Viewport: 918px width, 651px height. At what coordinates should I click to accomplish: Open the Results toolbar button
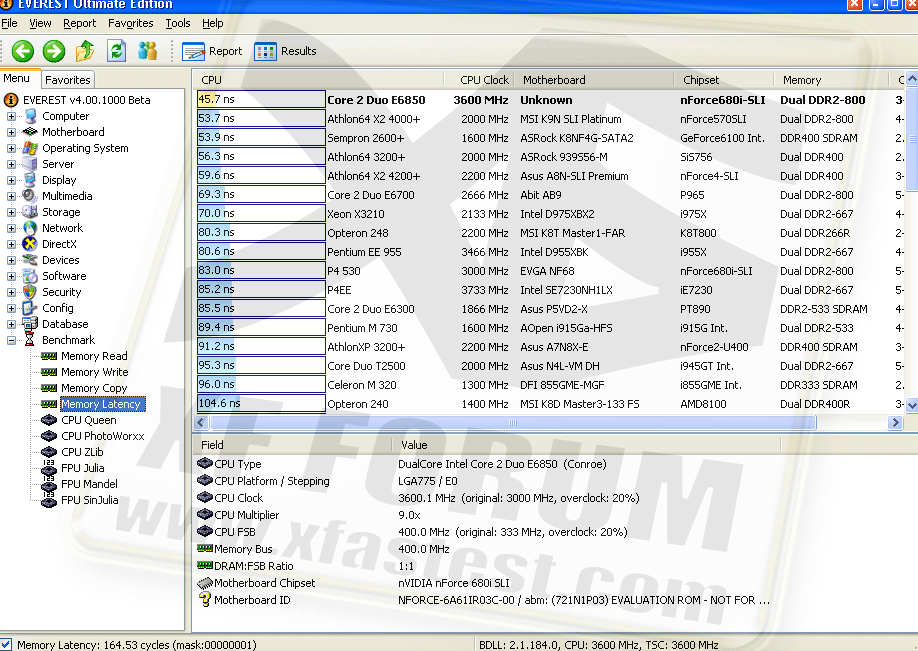(286, 52)
